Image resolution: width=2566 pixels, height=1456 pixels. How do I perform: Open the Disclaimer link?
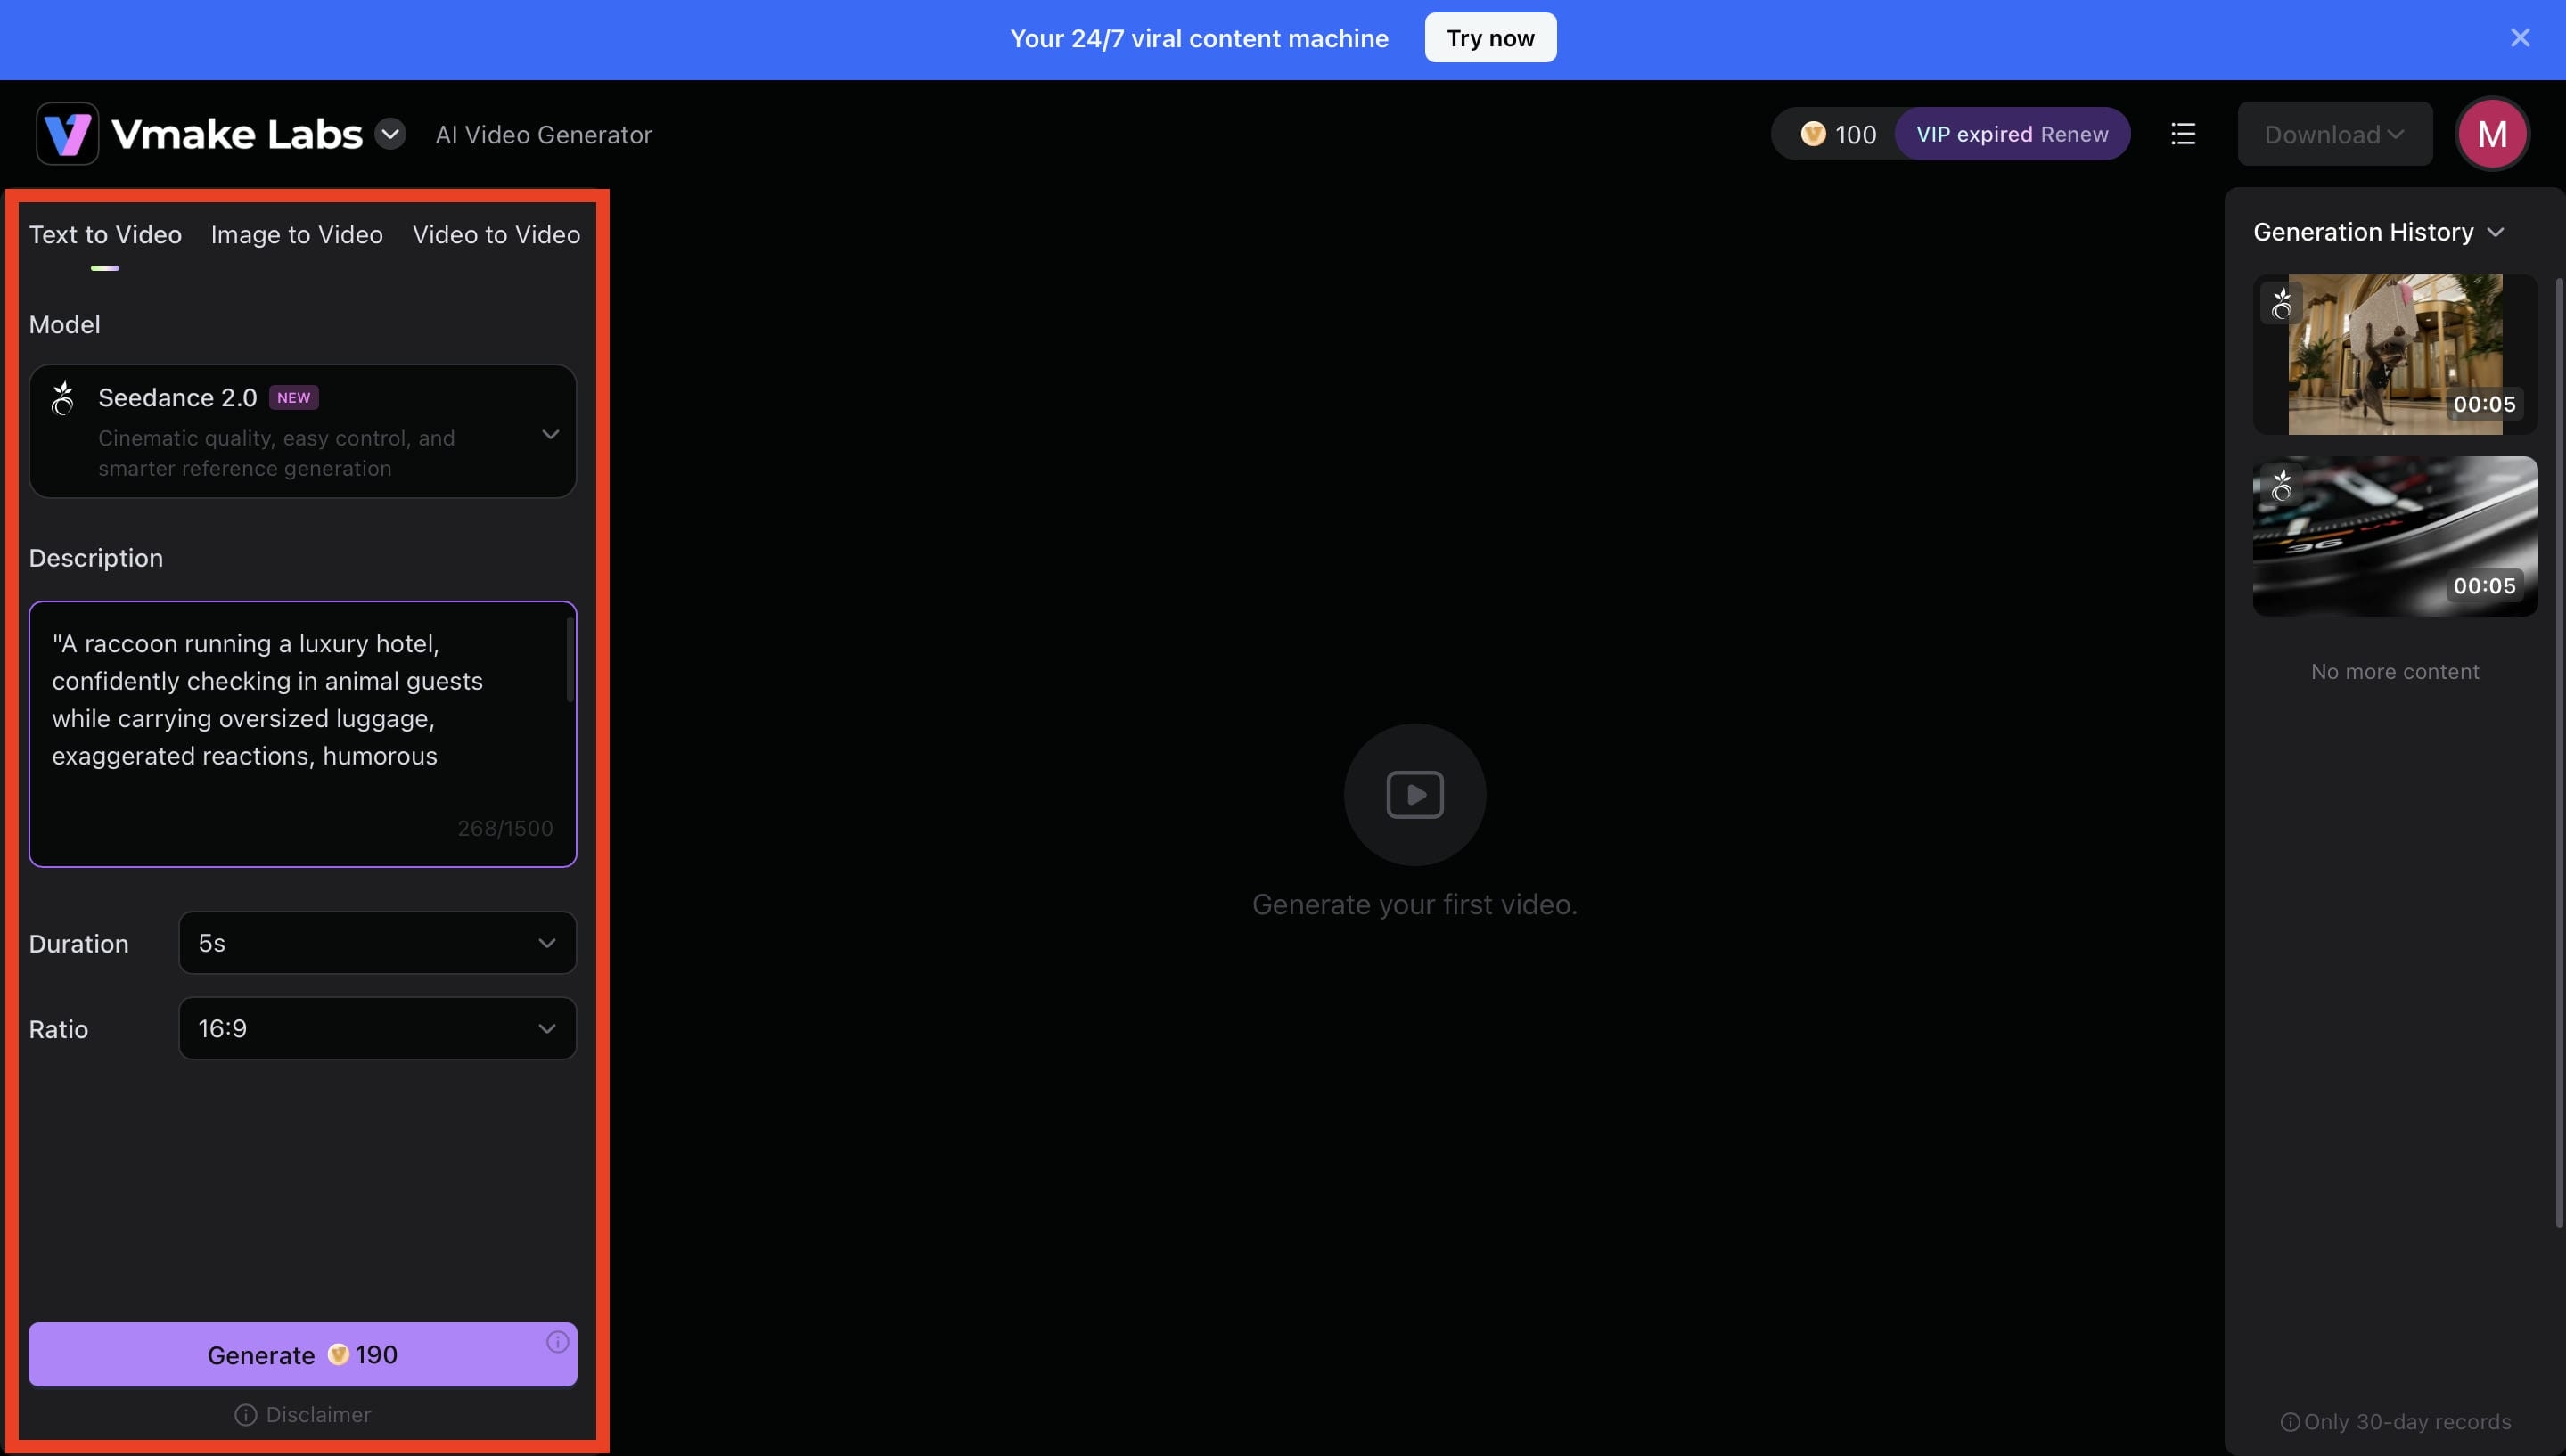click(303, 1414)
